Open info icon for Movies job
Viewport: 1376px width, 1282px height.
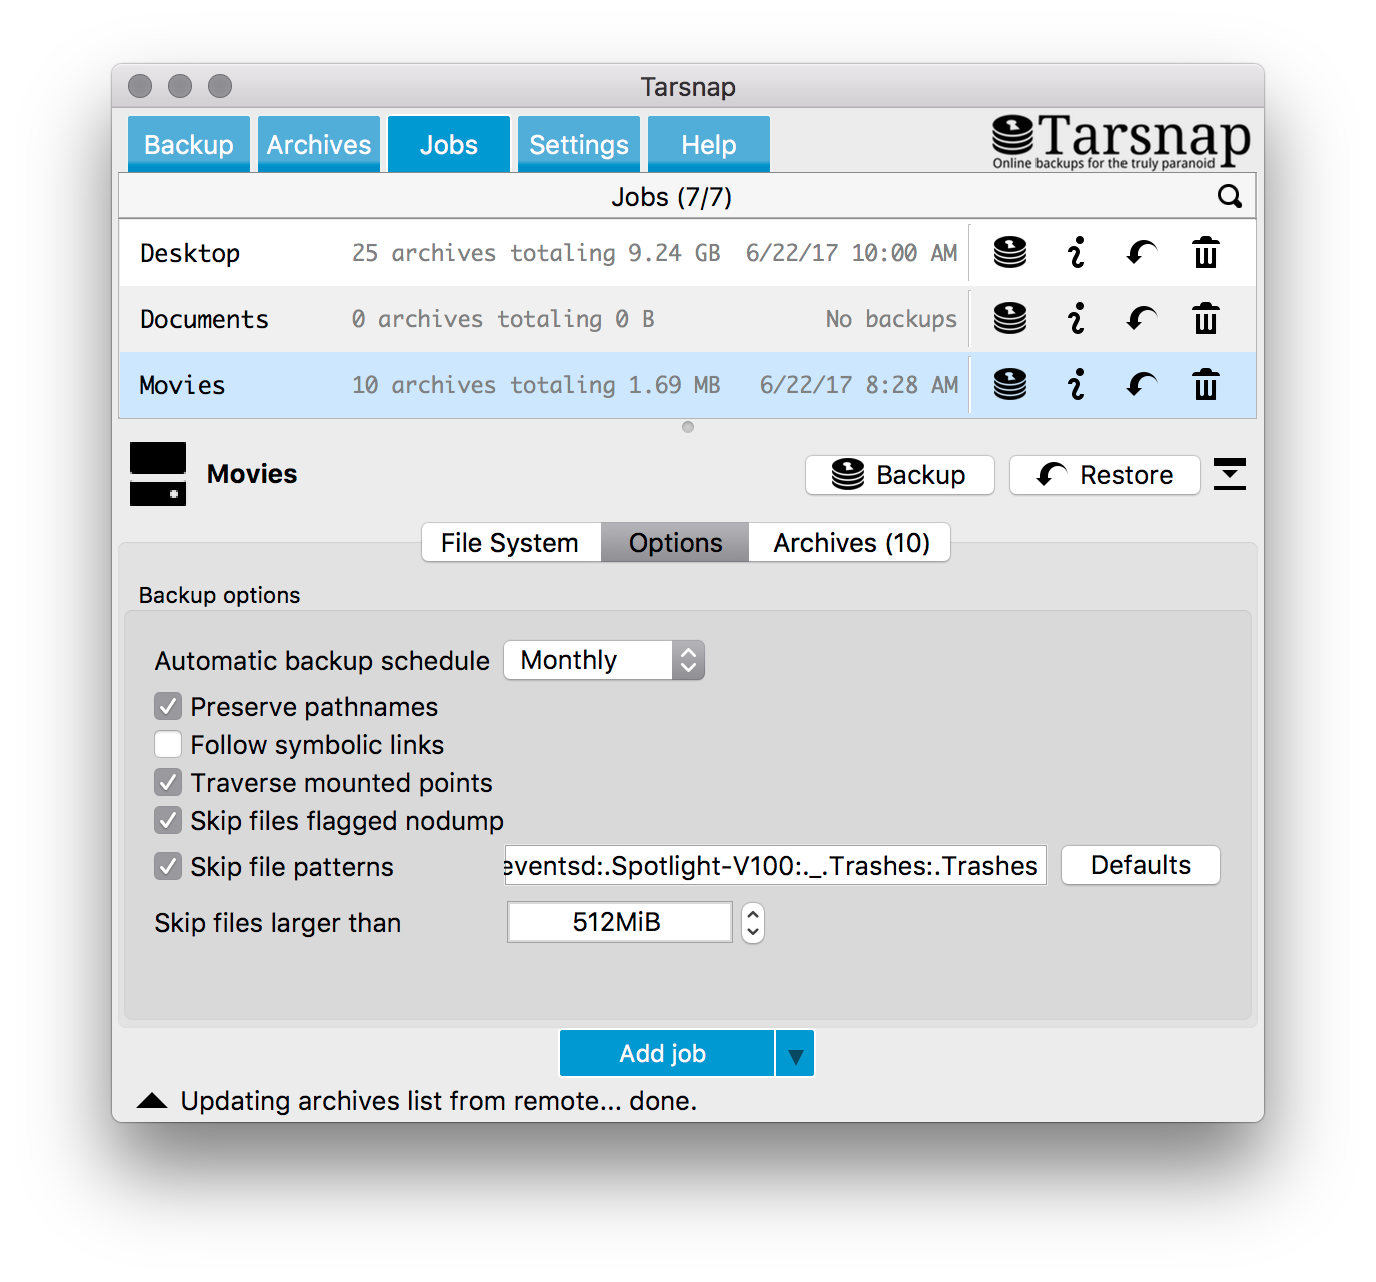[1076, 384]
